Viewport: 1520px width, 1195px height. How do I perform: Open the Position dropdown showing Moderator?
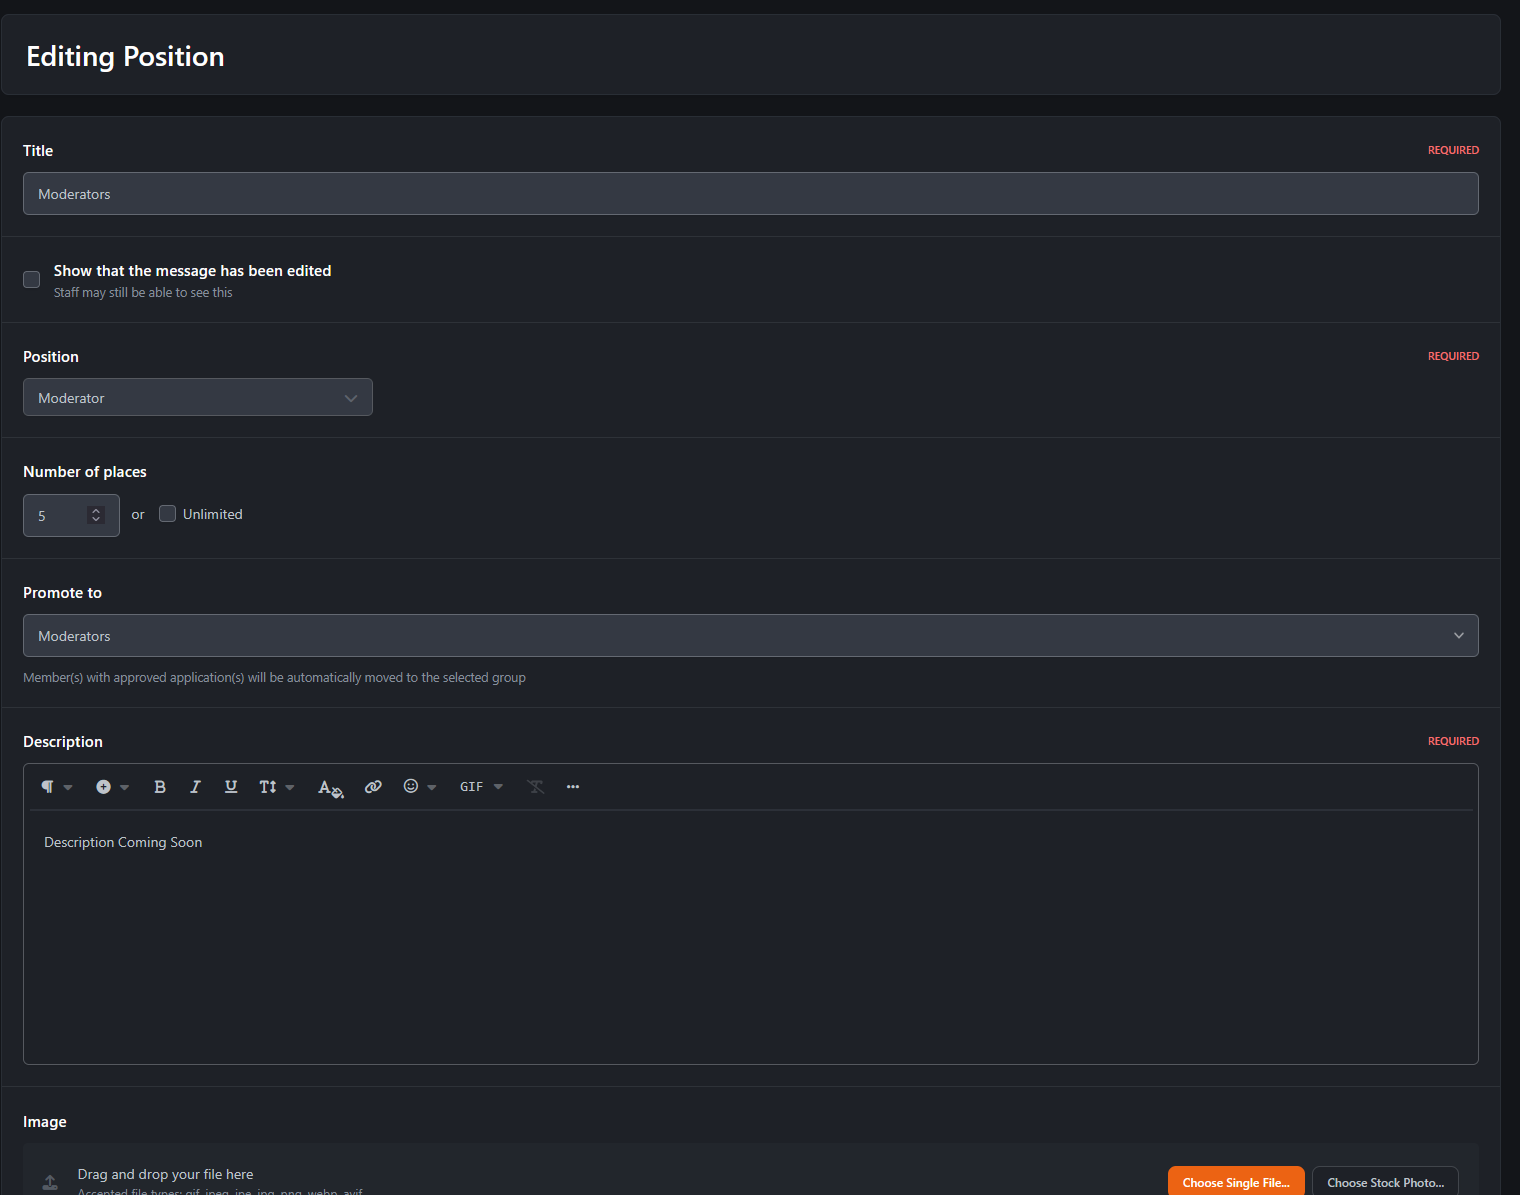198,397
